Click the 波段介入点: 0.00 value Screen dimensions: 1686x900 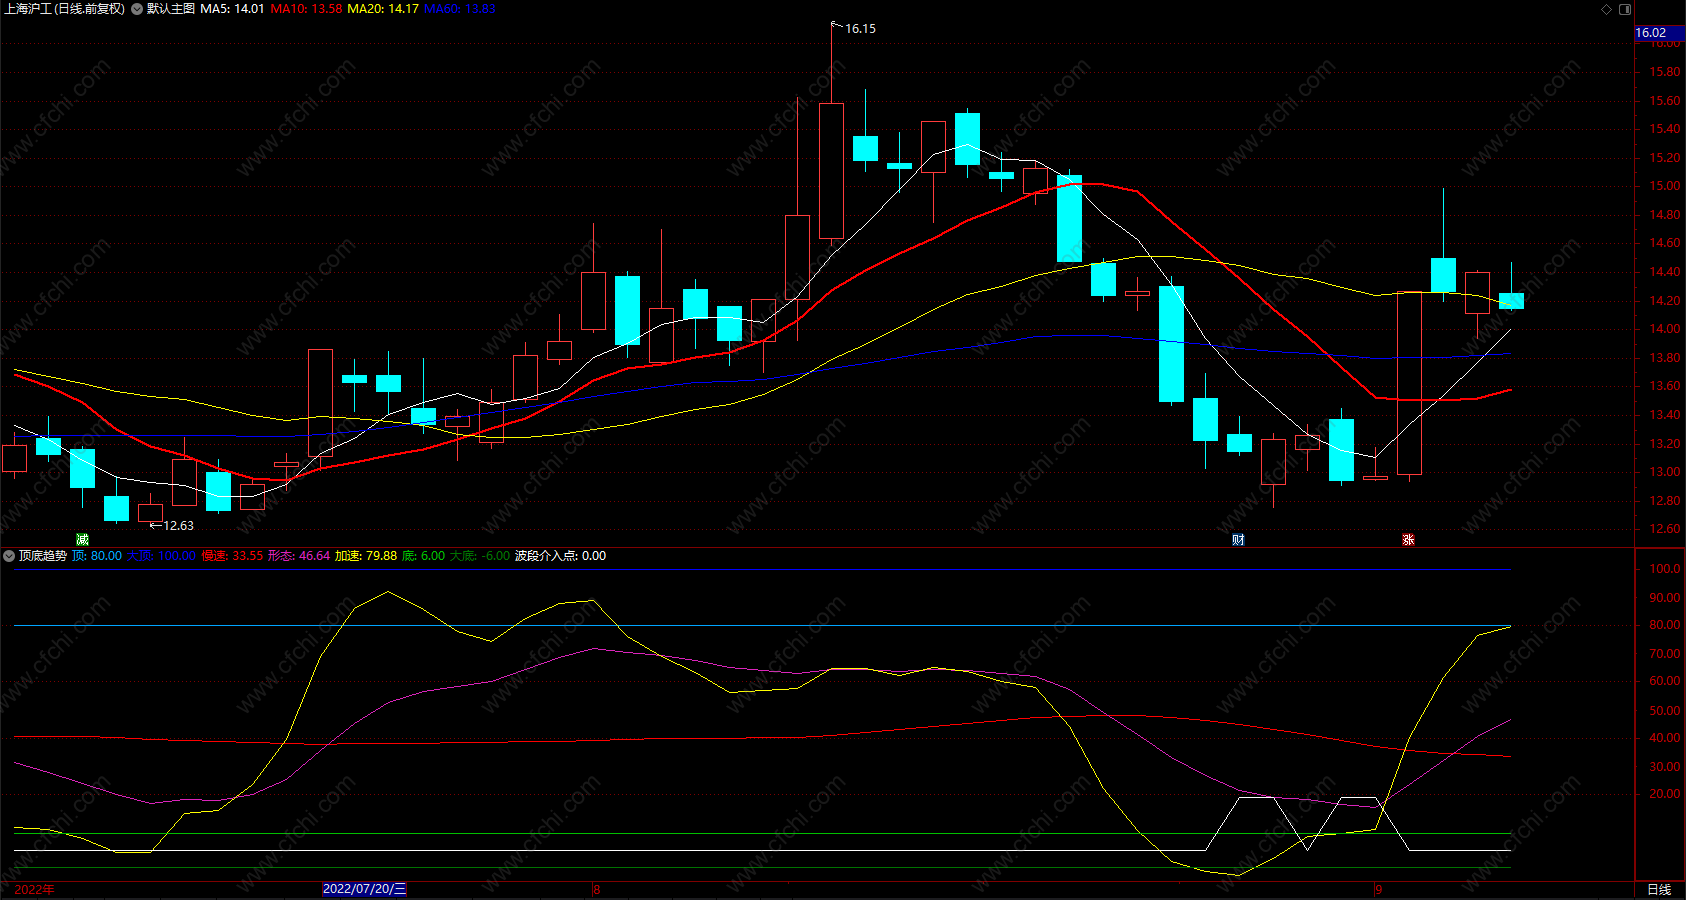[560, 556]
